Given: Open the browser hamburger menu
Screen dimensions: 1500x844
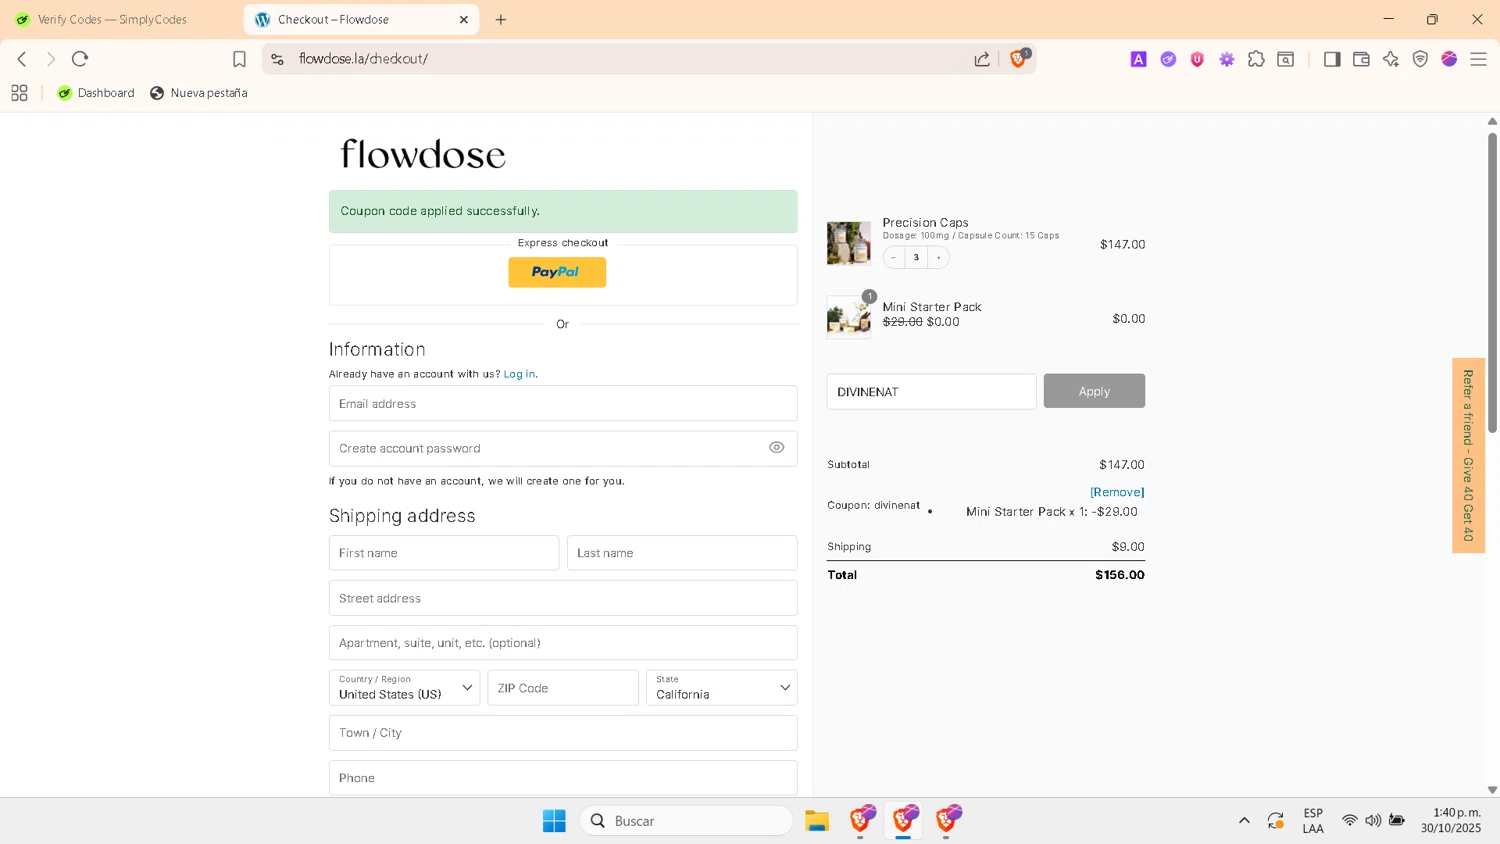Looking at the screenshot, I should (x=1478, y=59).
